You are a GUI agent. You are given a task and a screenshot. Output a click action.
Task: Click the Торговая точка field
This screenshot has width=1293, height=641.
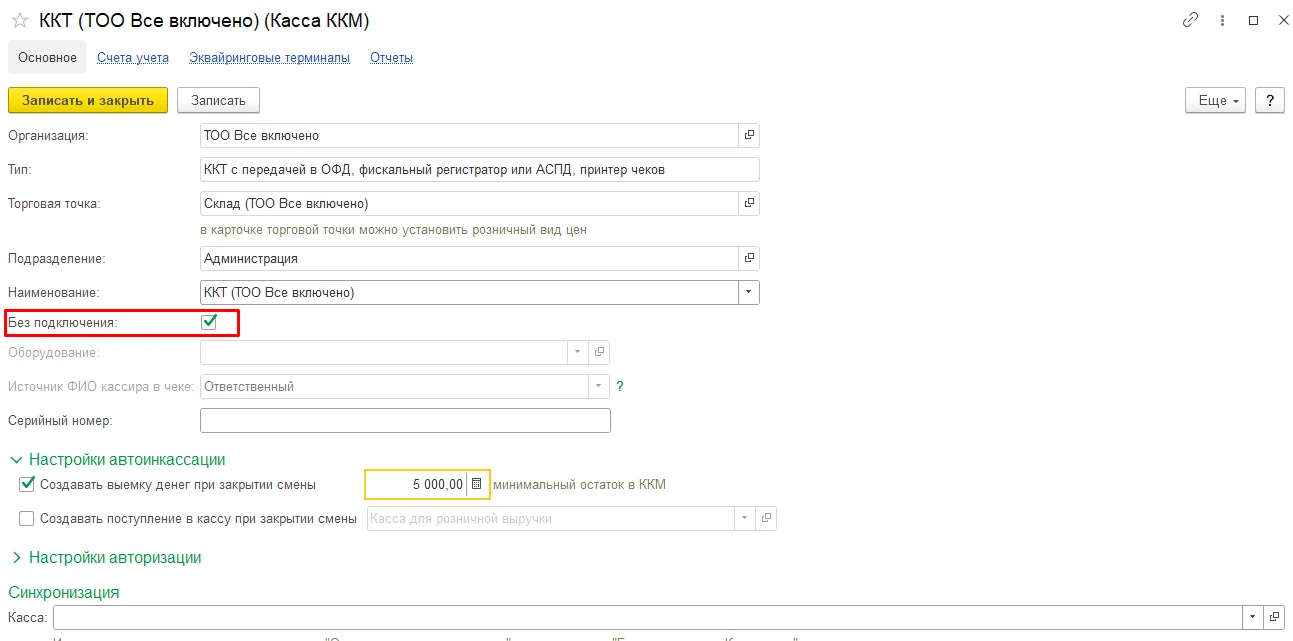click(x=470, y=204)
